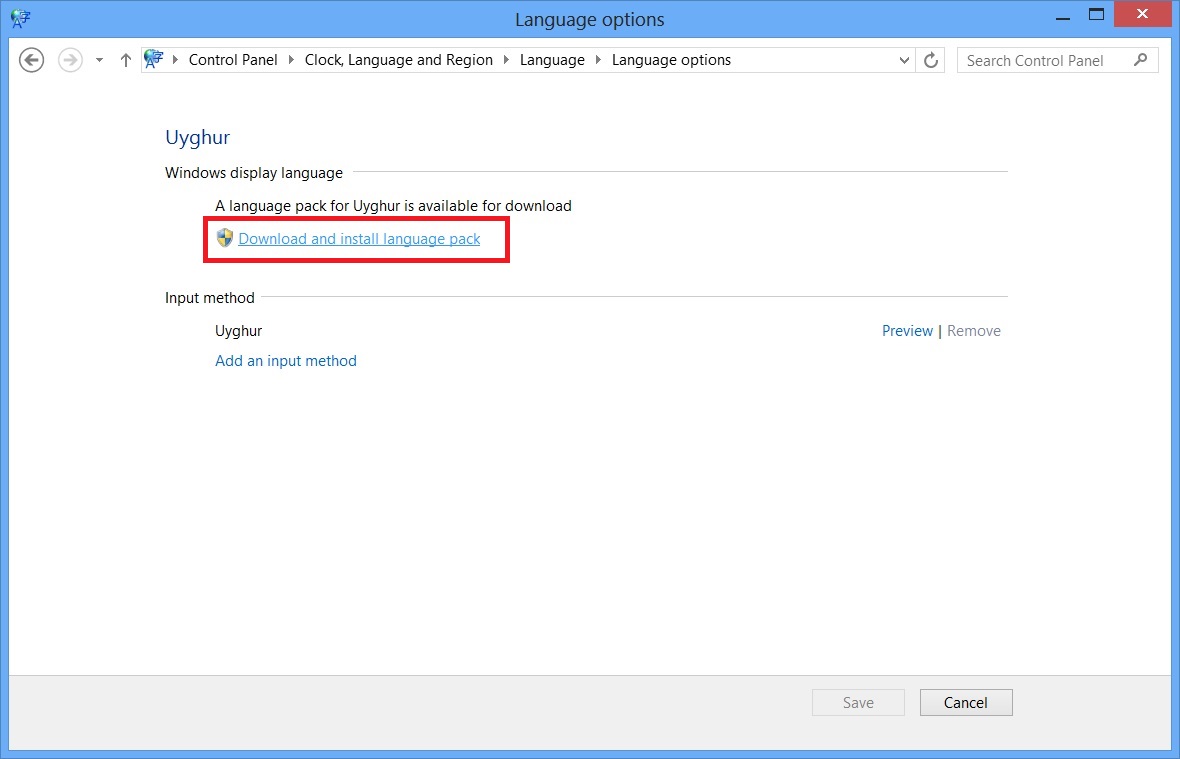
Task: Click the Uyghur heading text
Action: 197,138
